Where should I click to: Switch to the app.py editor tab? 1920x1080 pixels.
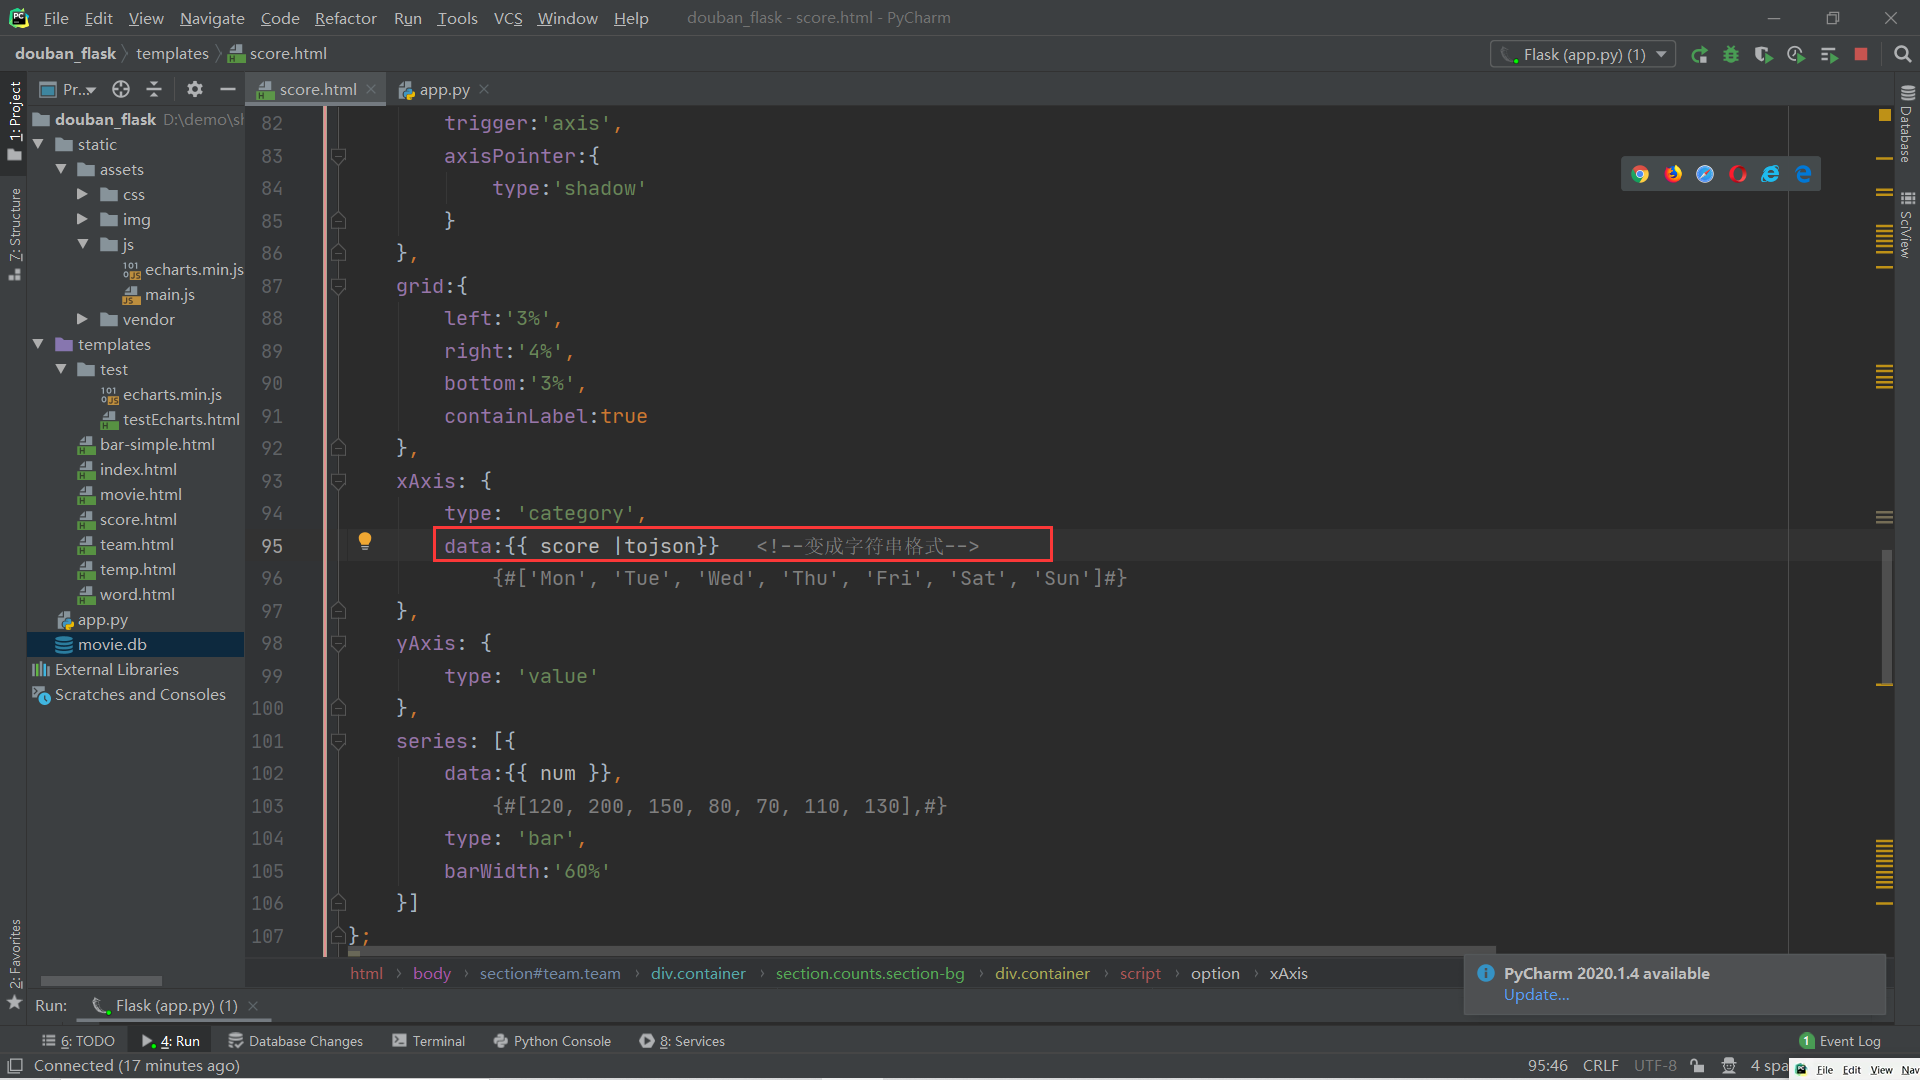pos(444,89)
